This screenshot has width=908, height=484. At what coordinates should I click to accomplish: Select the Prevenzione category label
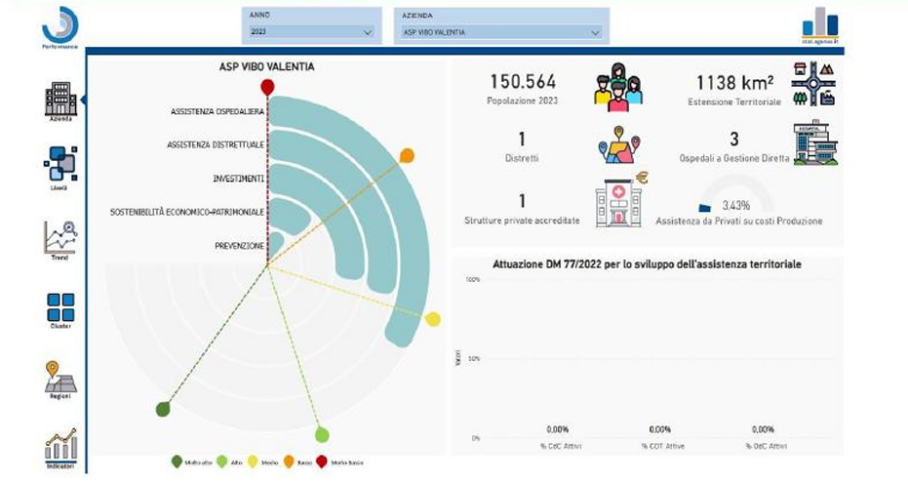[x=239, y=245]
